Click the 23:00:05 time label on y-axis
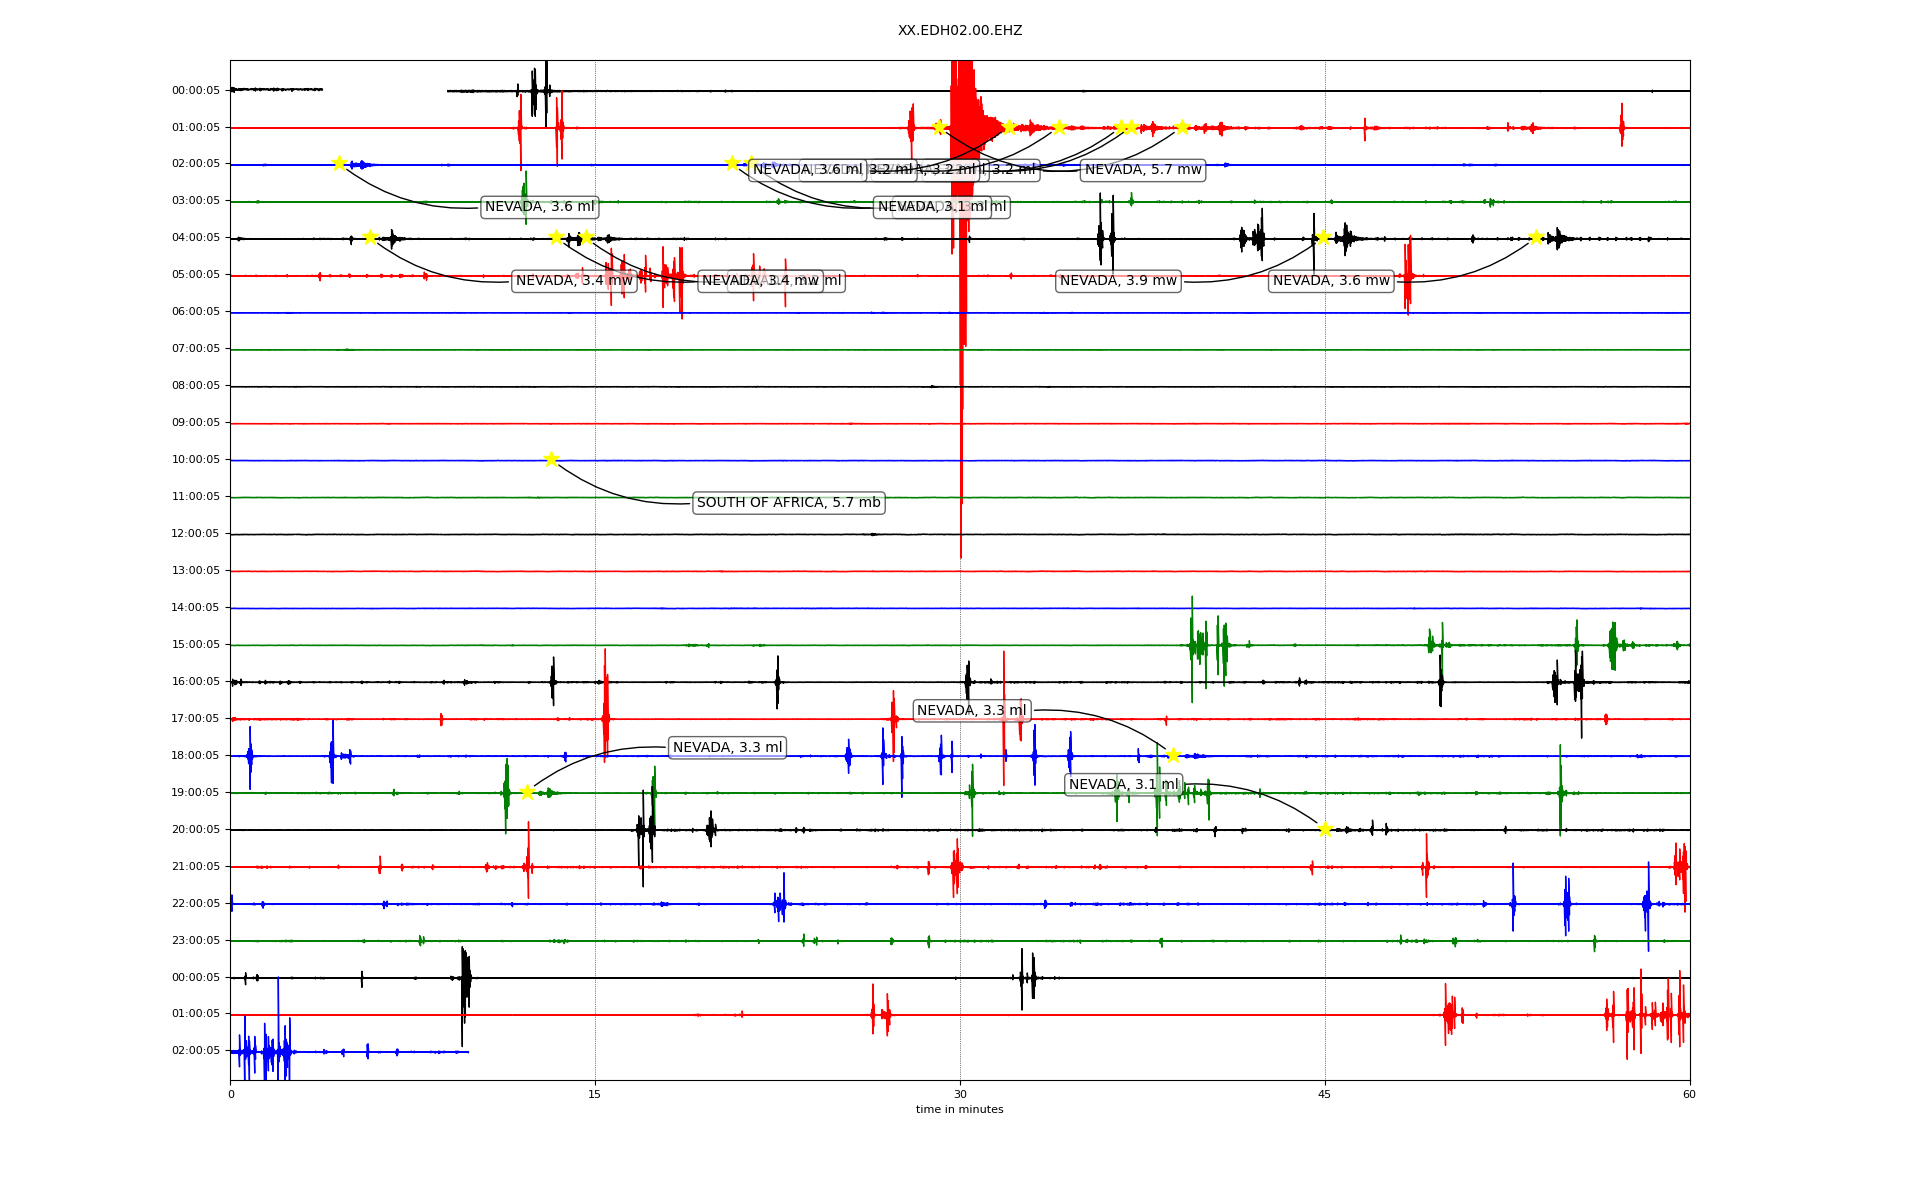Screen dimensions: 1920x1200 point(196,941)
